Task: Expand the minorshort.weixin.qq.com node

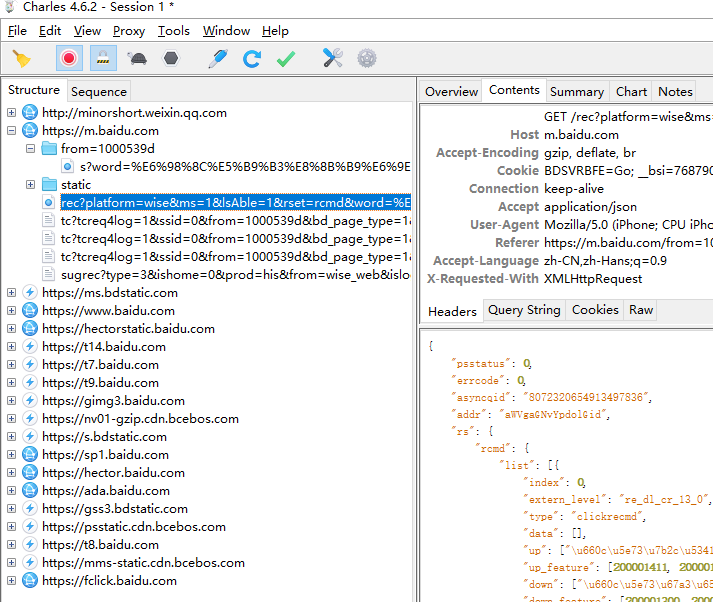Action: point(12,112)
